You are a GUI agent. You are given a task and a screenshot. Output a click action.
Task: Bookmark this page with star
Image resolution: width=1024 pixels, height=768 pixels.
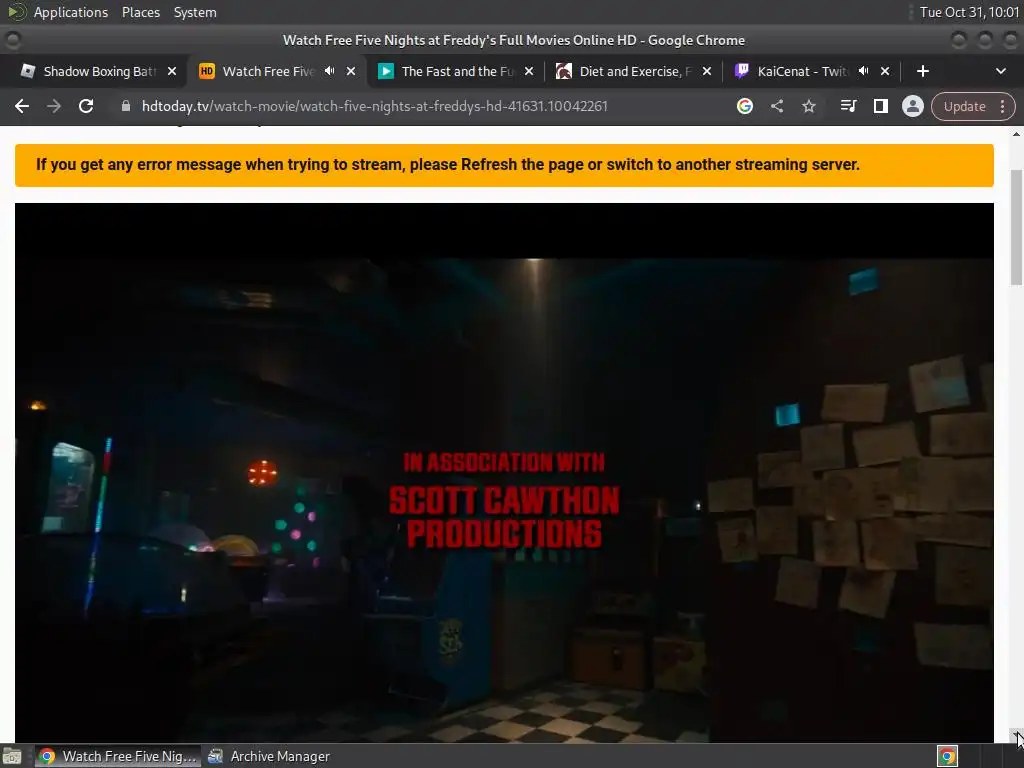click(x=808, y=106)
